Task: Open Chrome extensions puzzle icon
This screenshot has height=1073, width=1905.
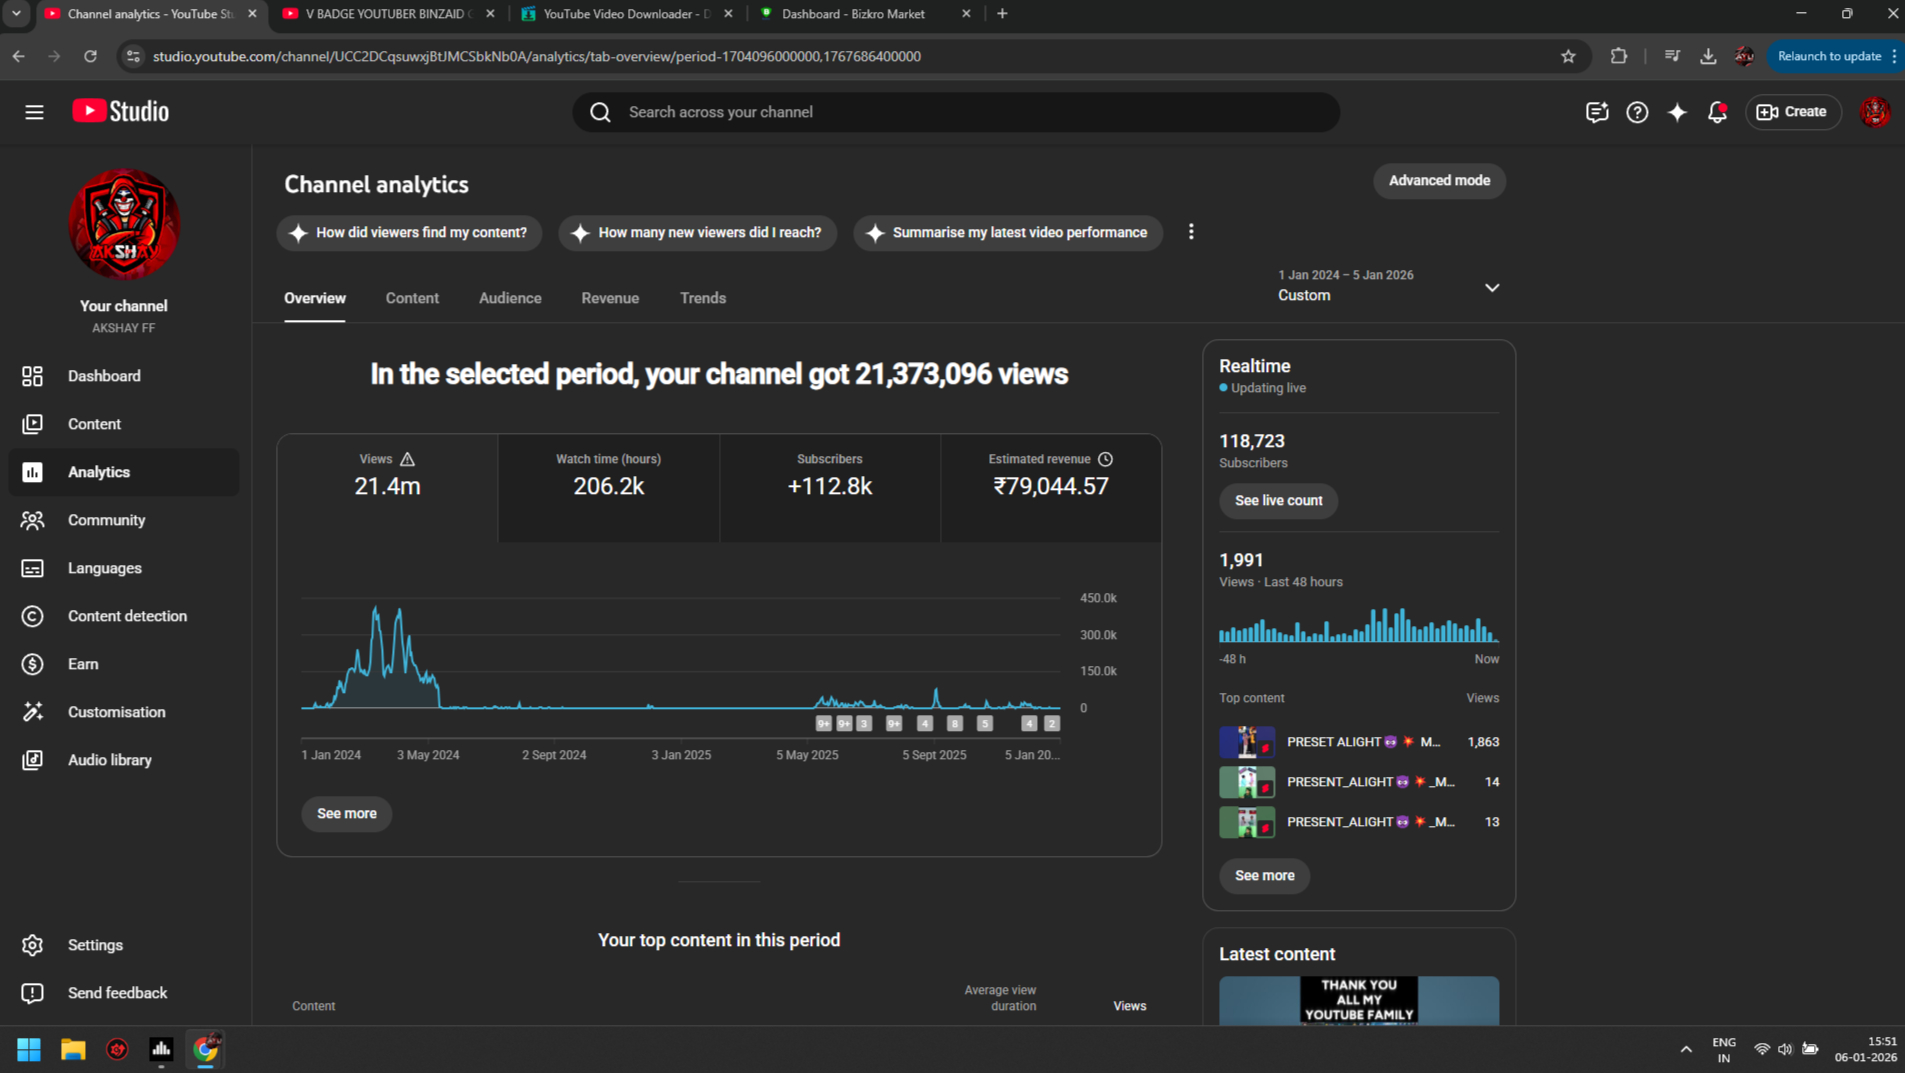Action: (1618, 56)
